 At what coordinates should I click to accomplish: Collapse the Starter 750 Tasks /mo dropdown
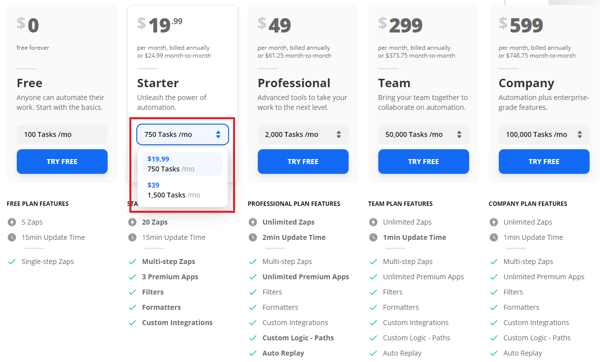183,134
